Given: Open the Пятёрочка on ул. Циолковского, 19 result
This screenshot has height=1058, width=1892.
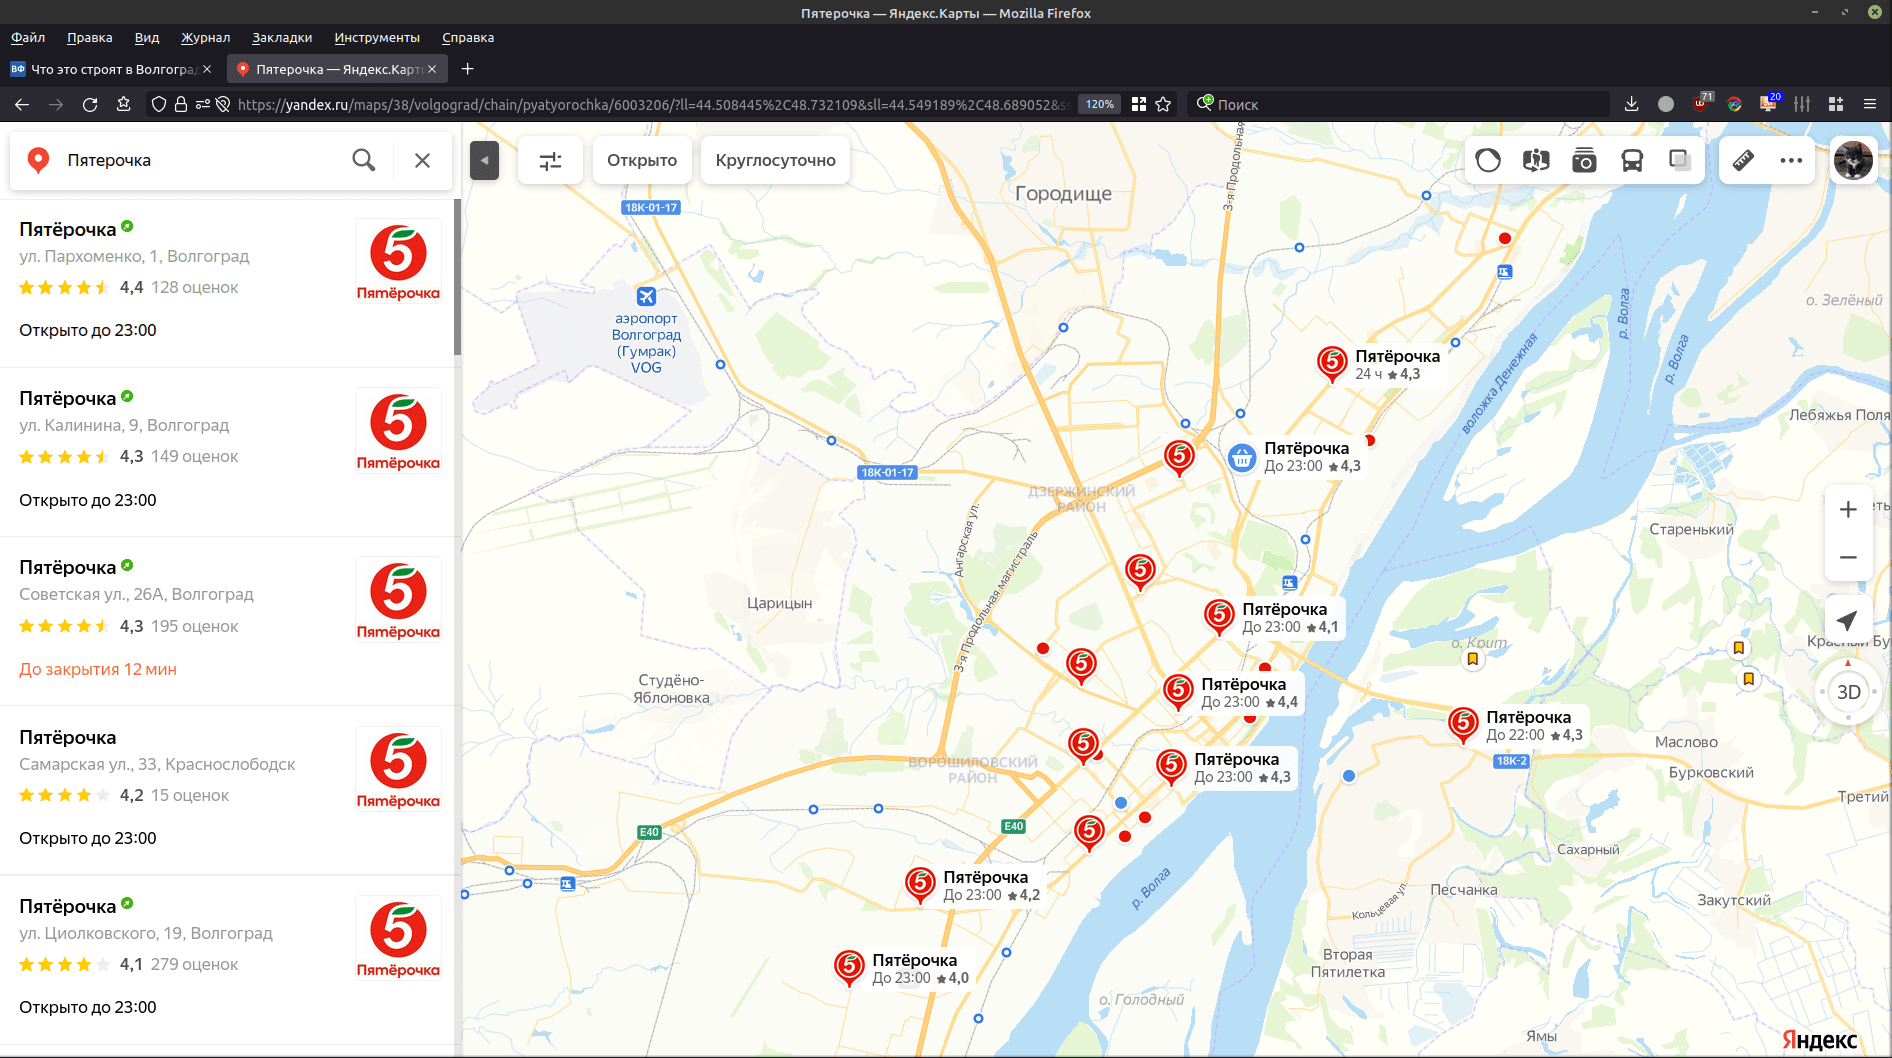Looking at the screenshot, I should tap(228, 959).
